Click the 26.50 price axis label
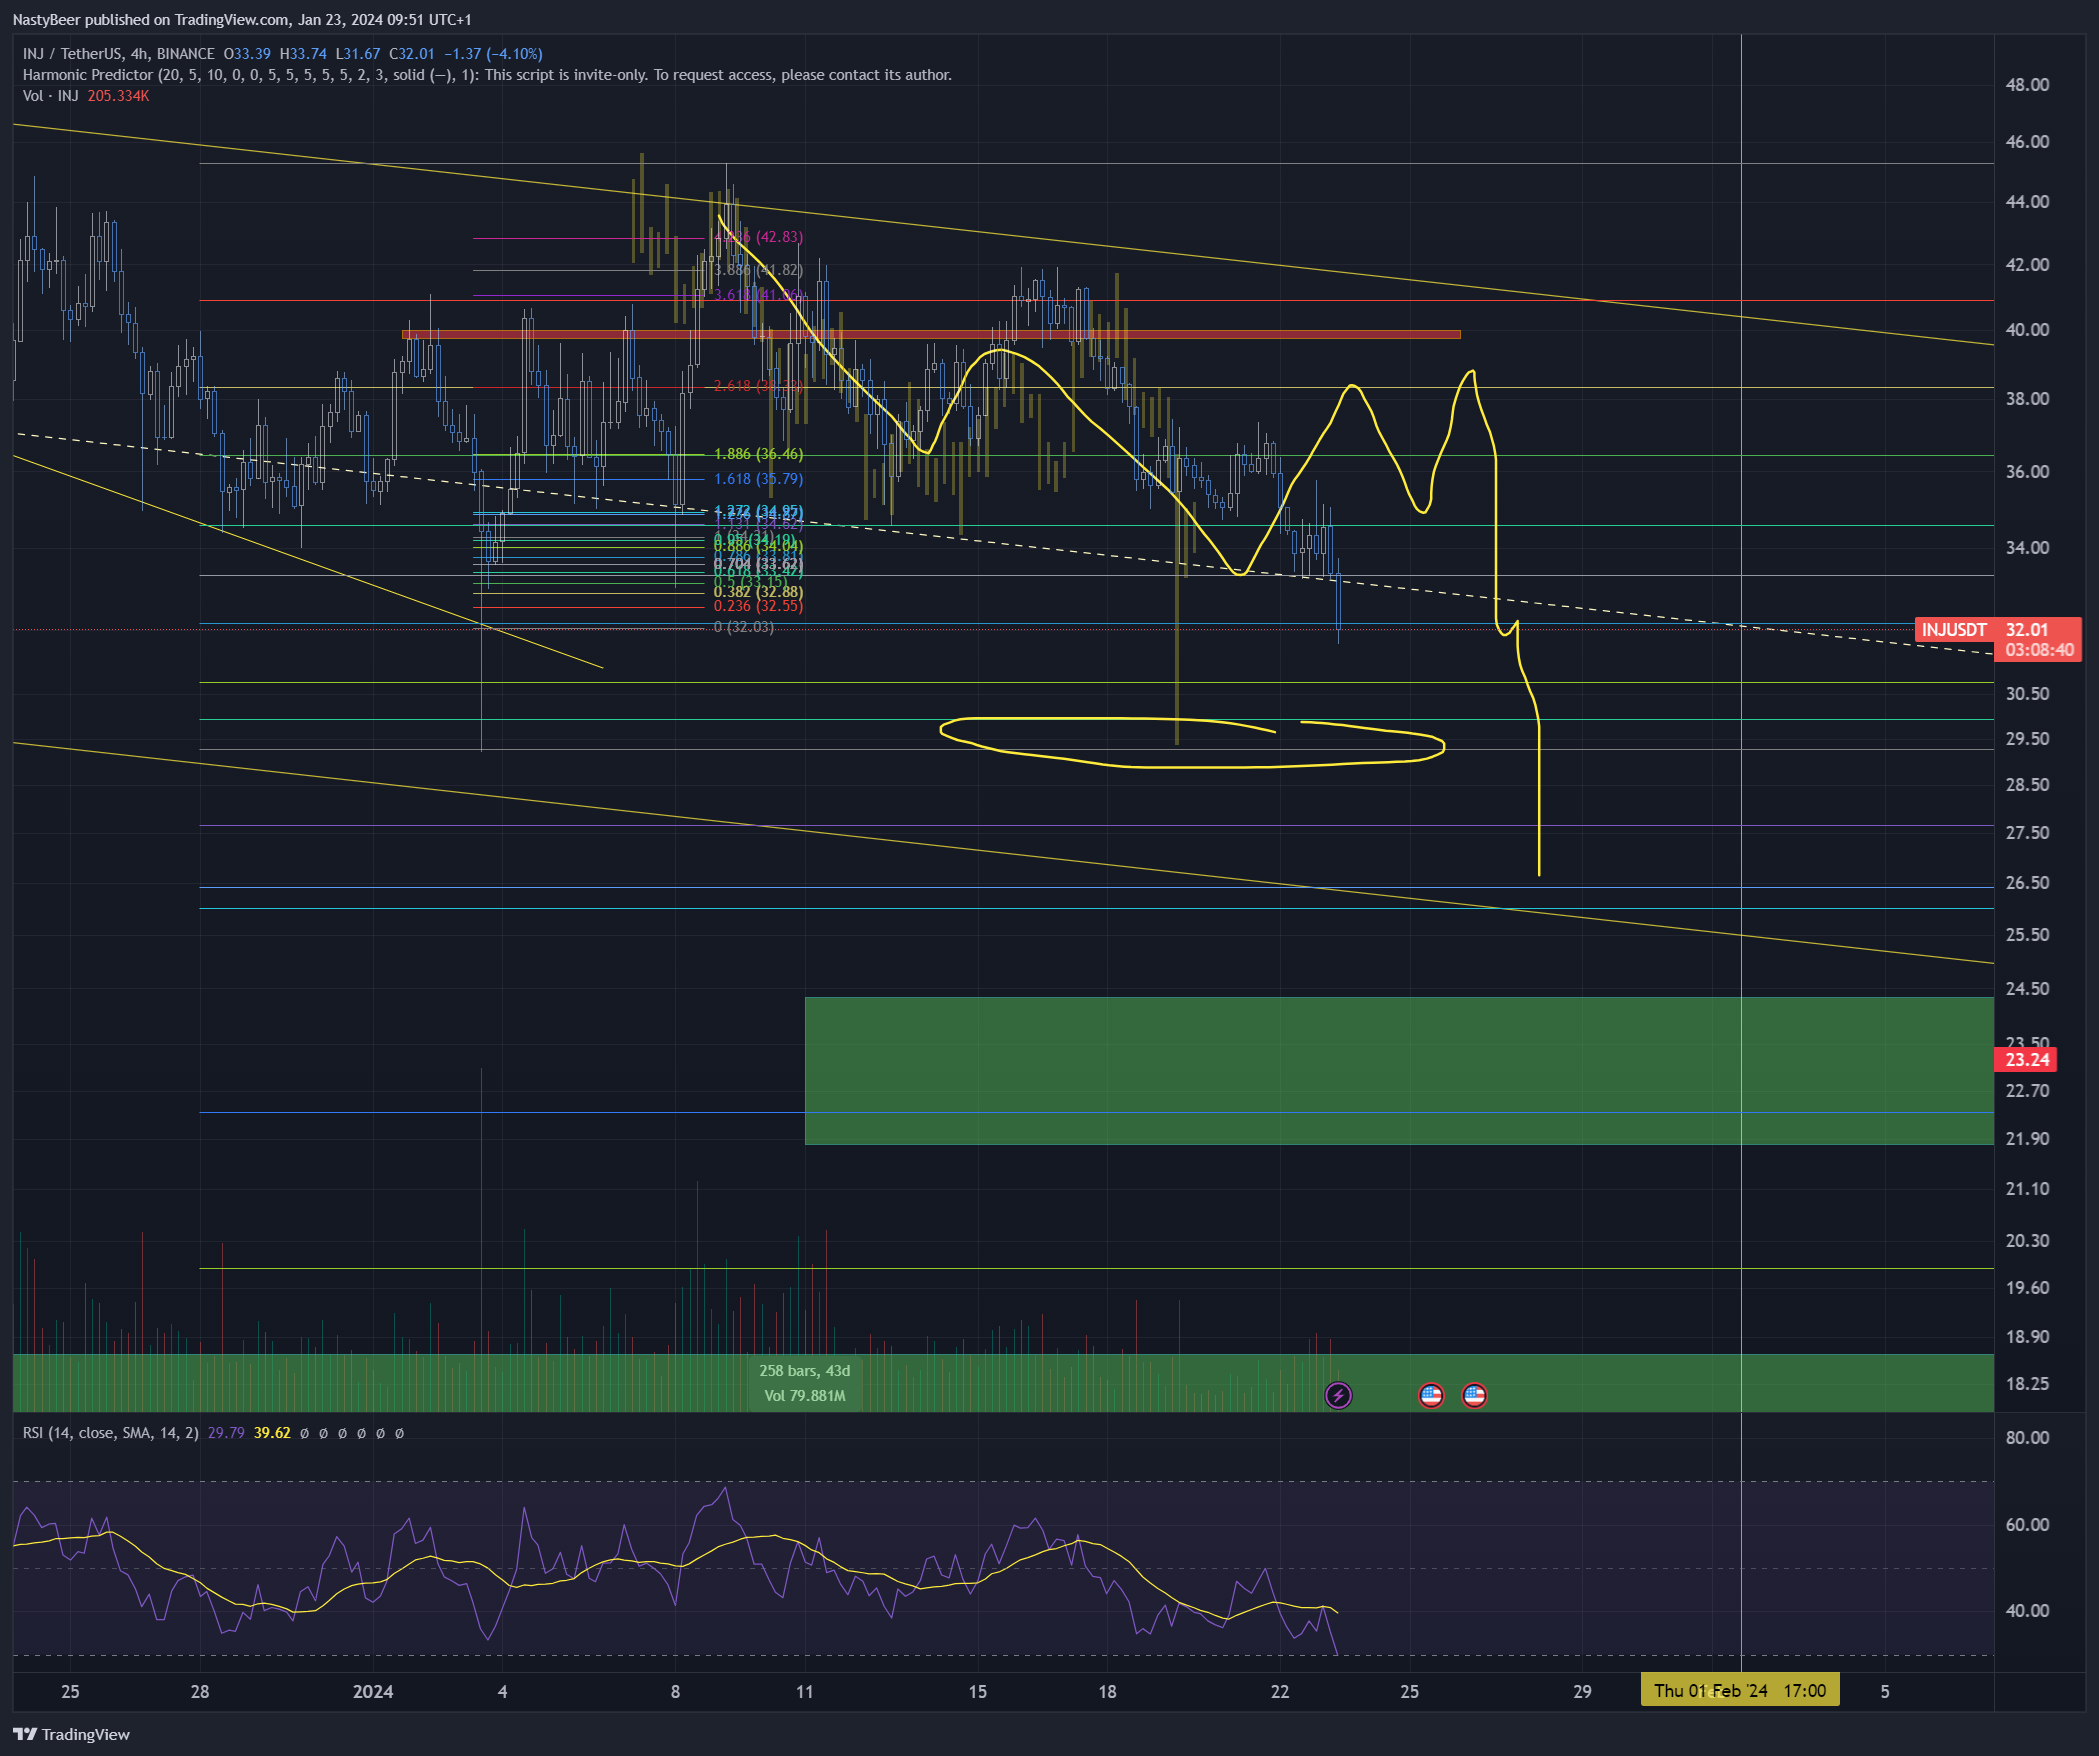The image size is (2099, 1756). (x=2027, y=883)
